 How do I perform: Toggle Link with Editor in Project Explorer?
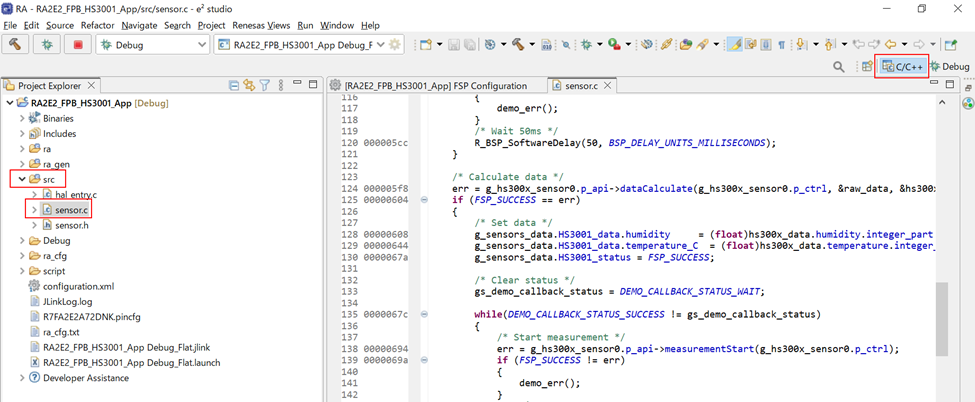(x=249, y=86)
